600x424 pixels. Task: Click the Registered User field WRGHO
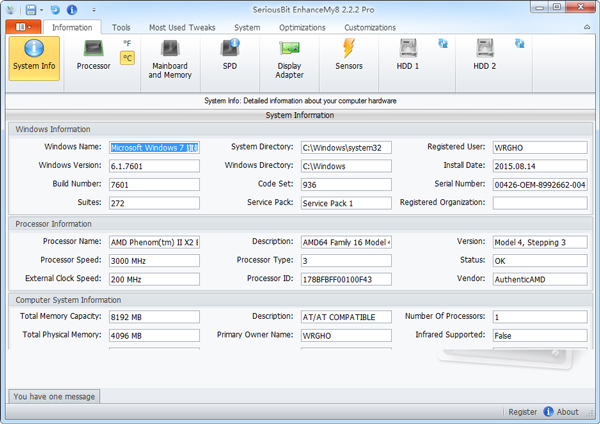pos(540,148)
